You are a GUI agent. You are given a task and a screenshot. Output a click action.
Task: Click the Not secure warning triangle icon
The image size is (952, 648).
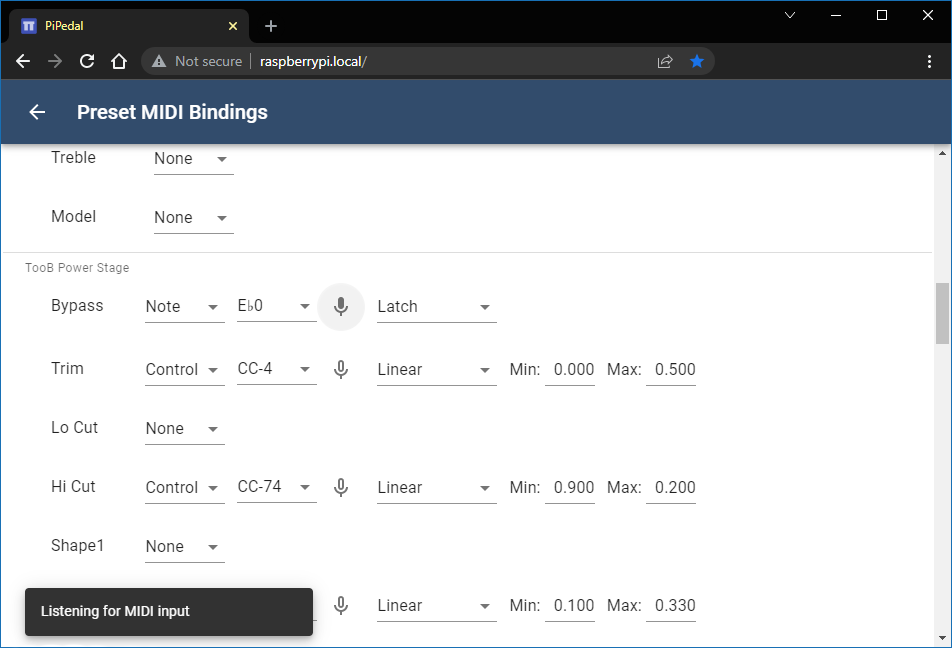click(159, 61)
